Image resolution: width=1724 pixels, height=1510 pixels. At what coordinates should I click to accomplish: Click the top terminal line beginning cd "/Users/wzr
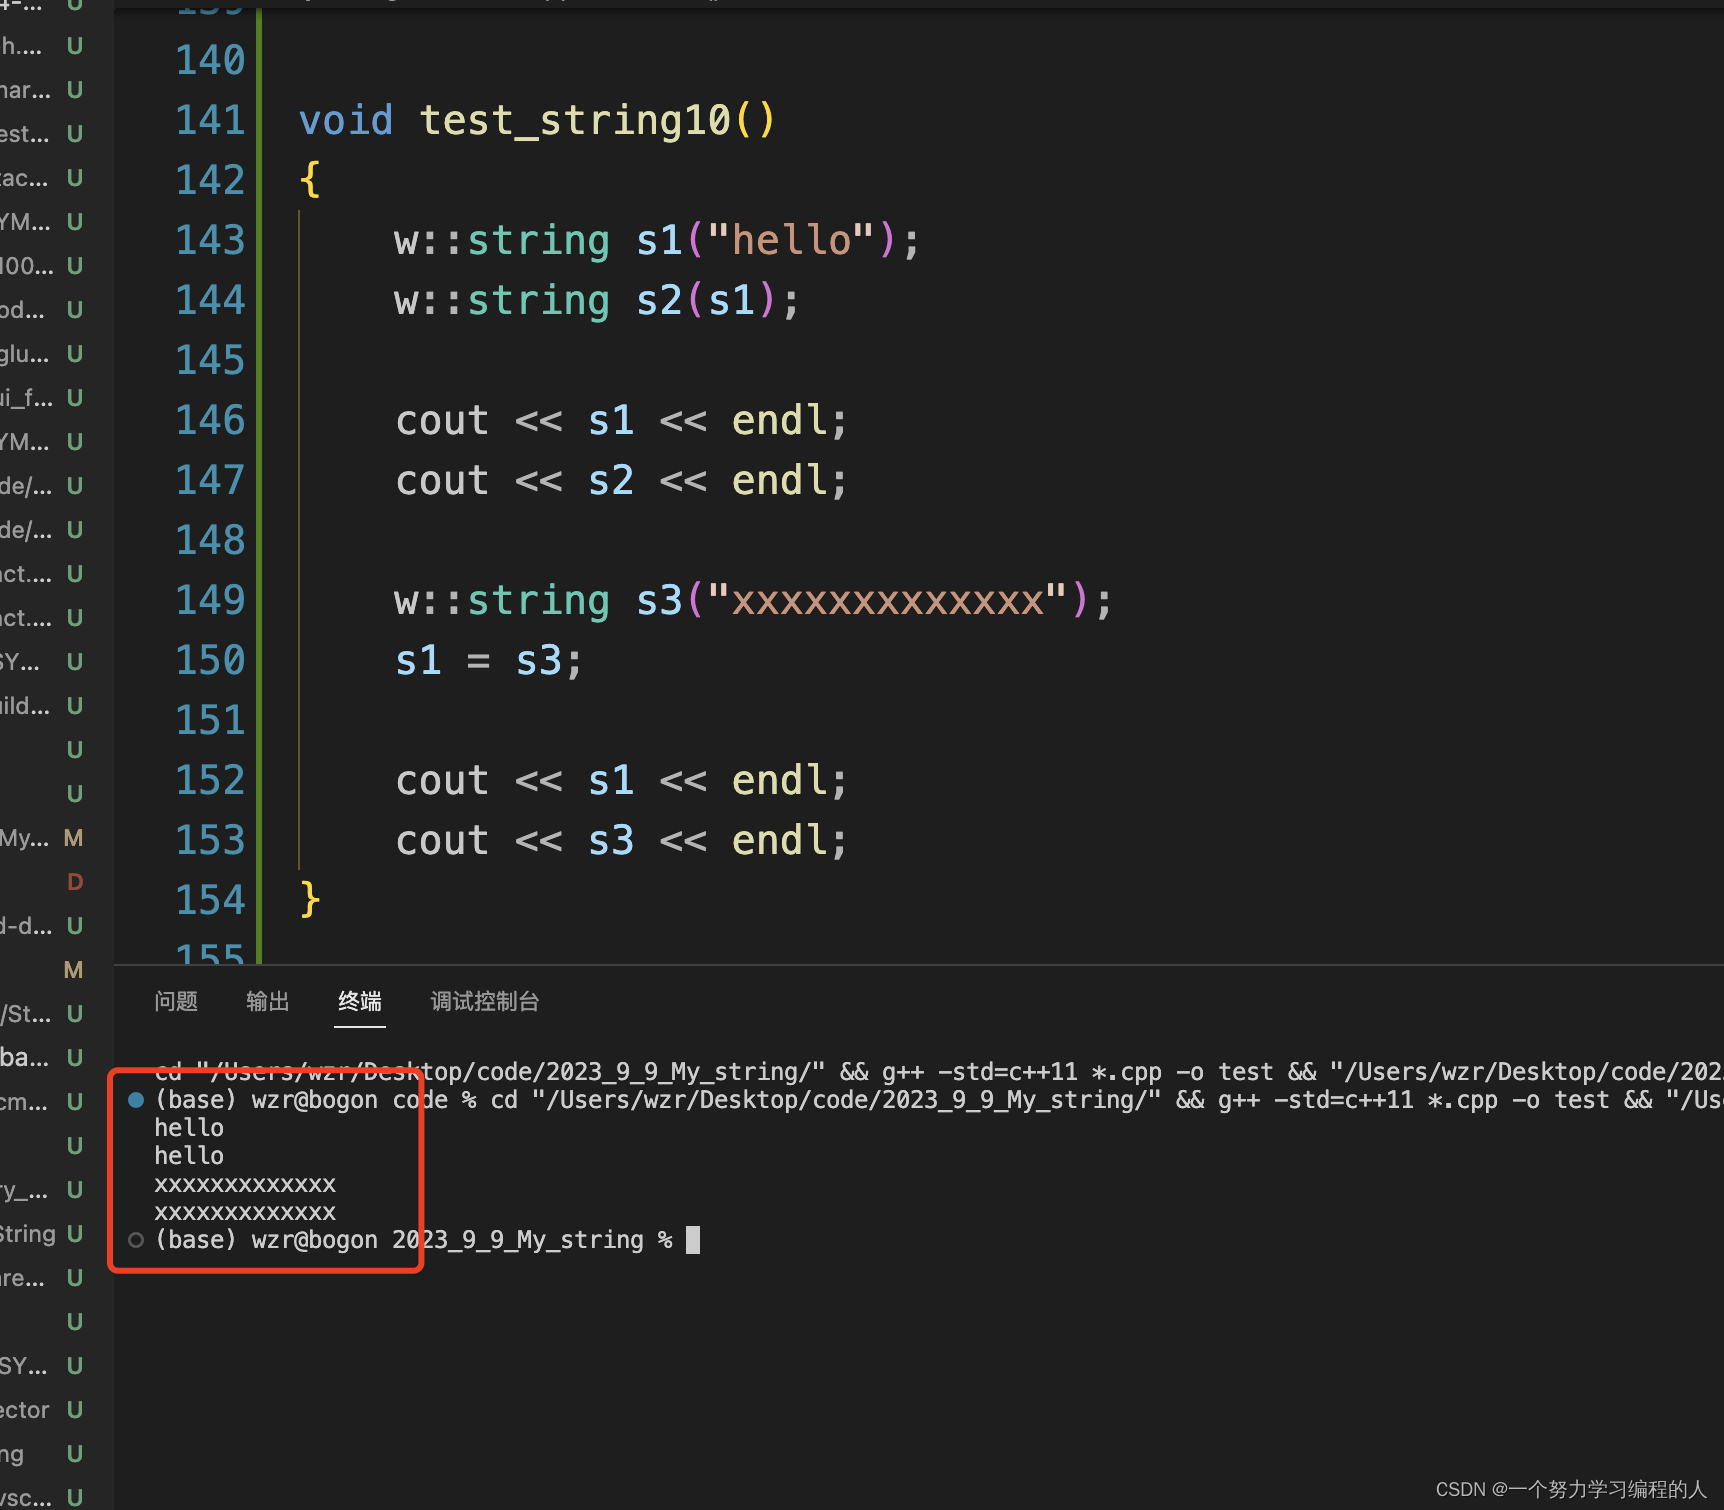click(x=939, y=1072)
